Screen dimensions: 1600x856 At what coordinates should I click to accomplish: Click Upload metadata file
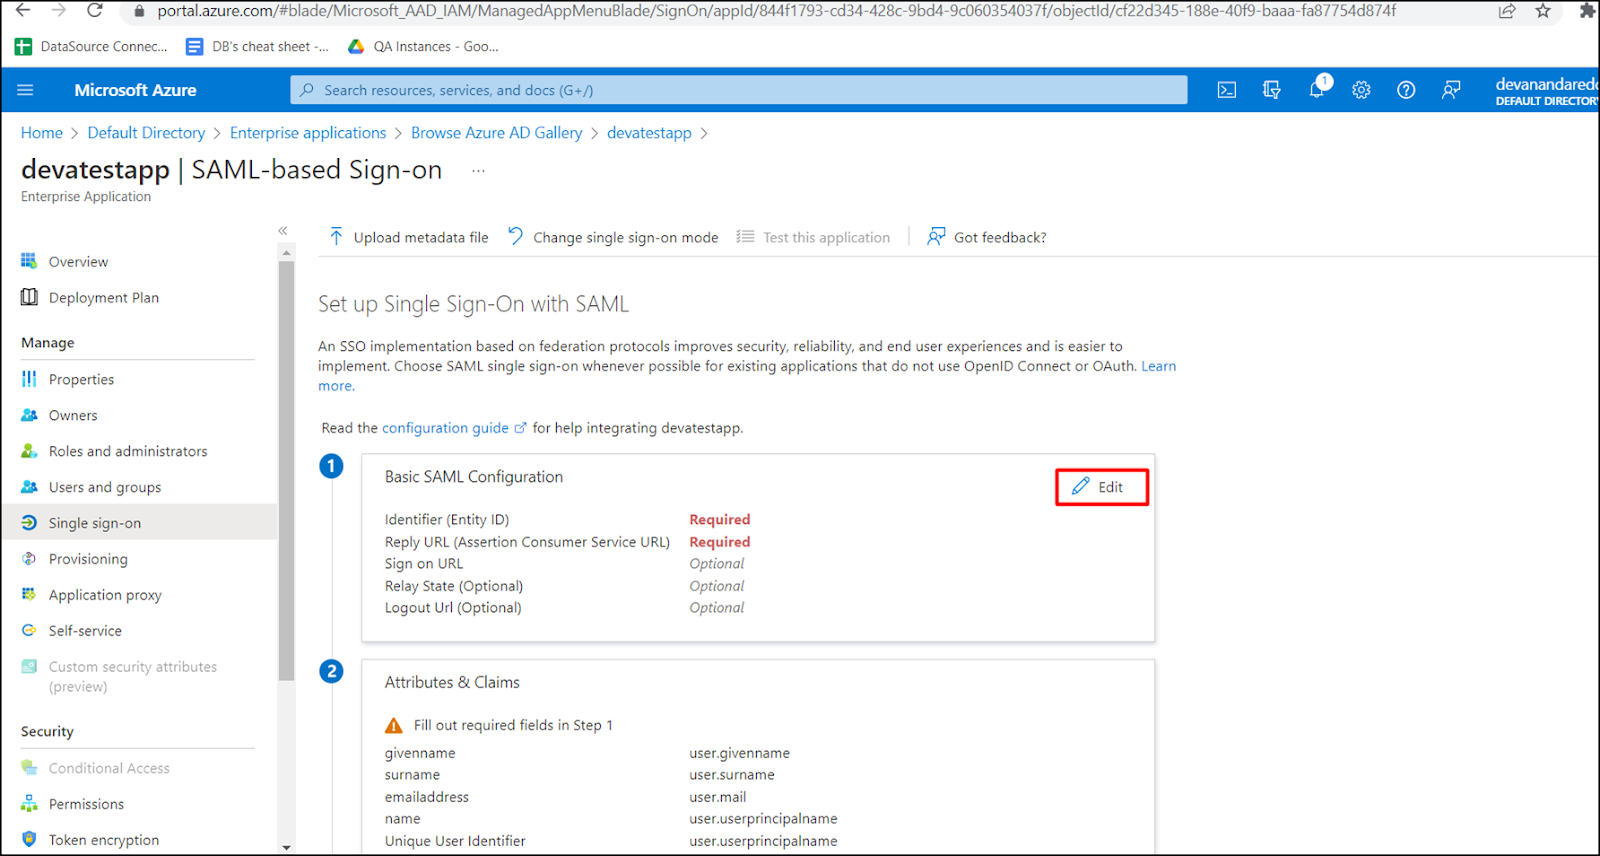(x=408, y=237)
